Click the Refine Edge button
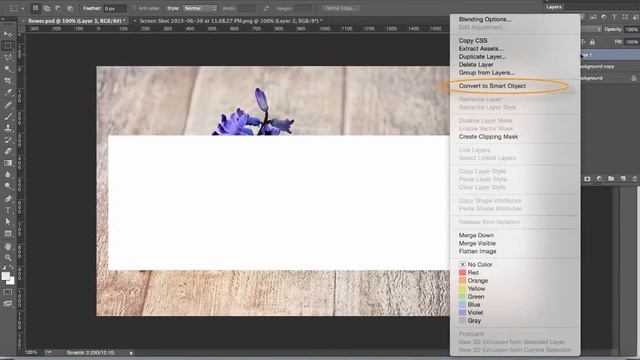The height and width of the screenshot is (360, 640). pyautogui.click(x=340, y=8)
